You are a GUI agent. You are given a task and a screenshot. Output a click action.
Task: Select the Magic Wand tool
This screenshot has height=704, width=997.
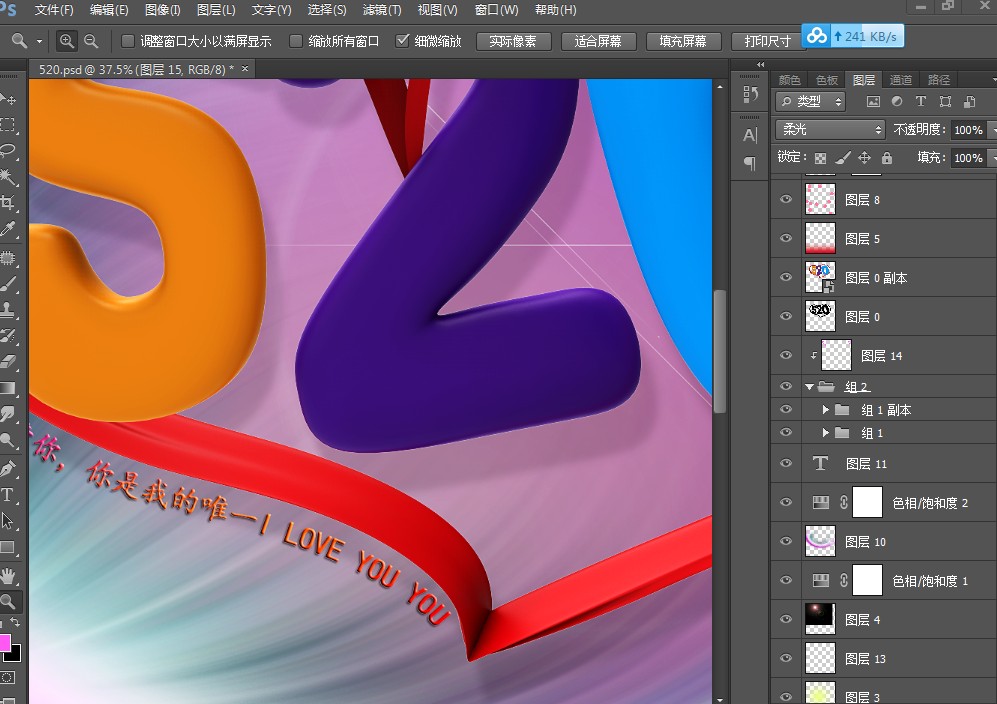(x=8, y=177)
